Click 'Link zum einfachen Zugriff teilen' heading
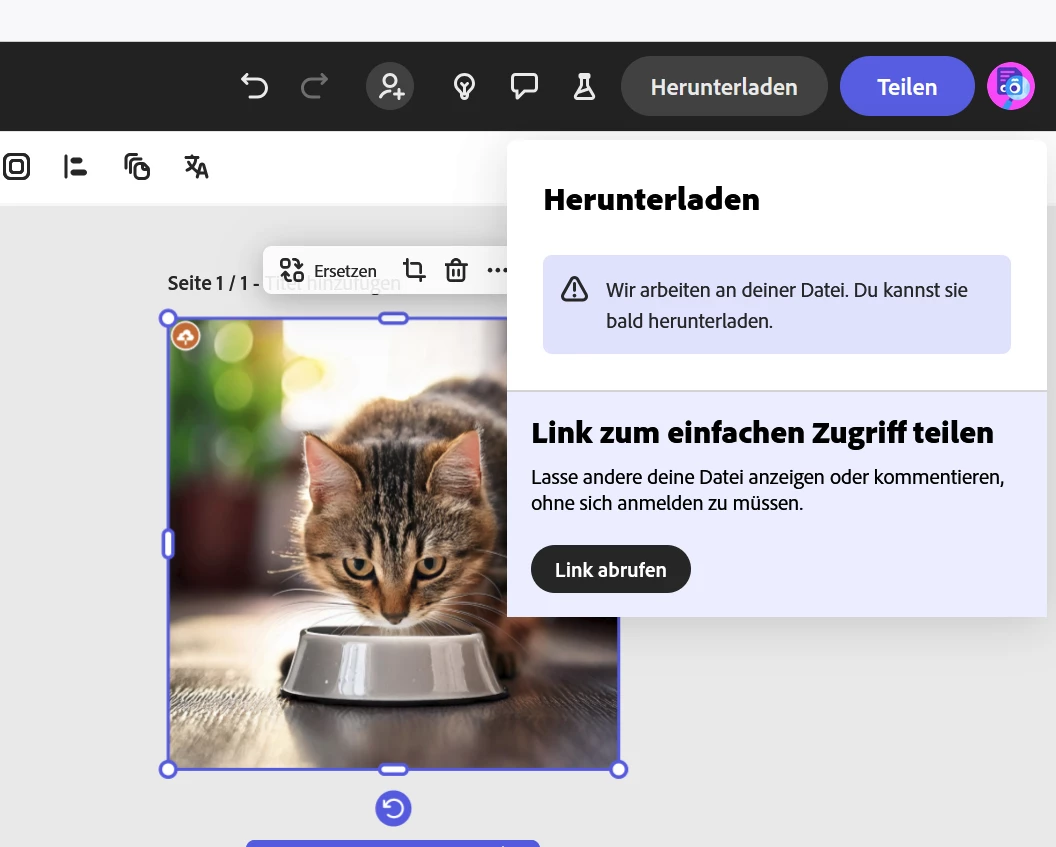The width and height of the screenshot is (1056, 847). [x=762, y=433]
